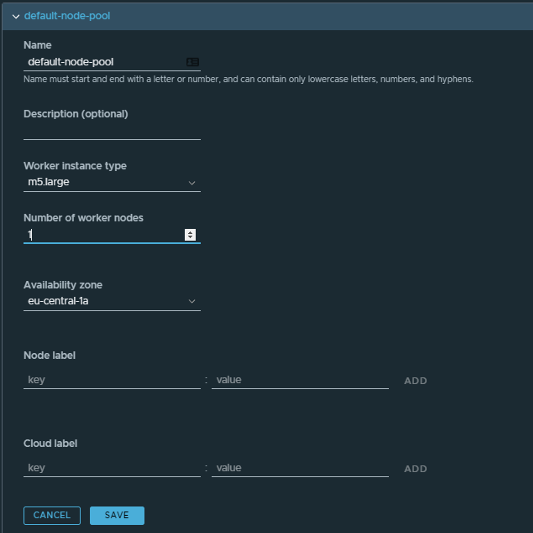This screenshot has width=533, height=533.
Task: Open the Worker instance type m5.large dropdown
Action: click(x=112, y=182)
